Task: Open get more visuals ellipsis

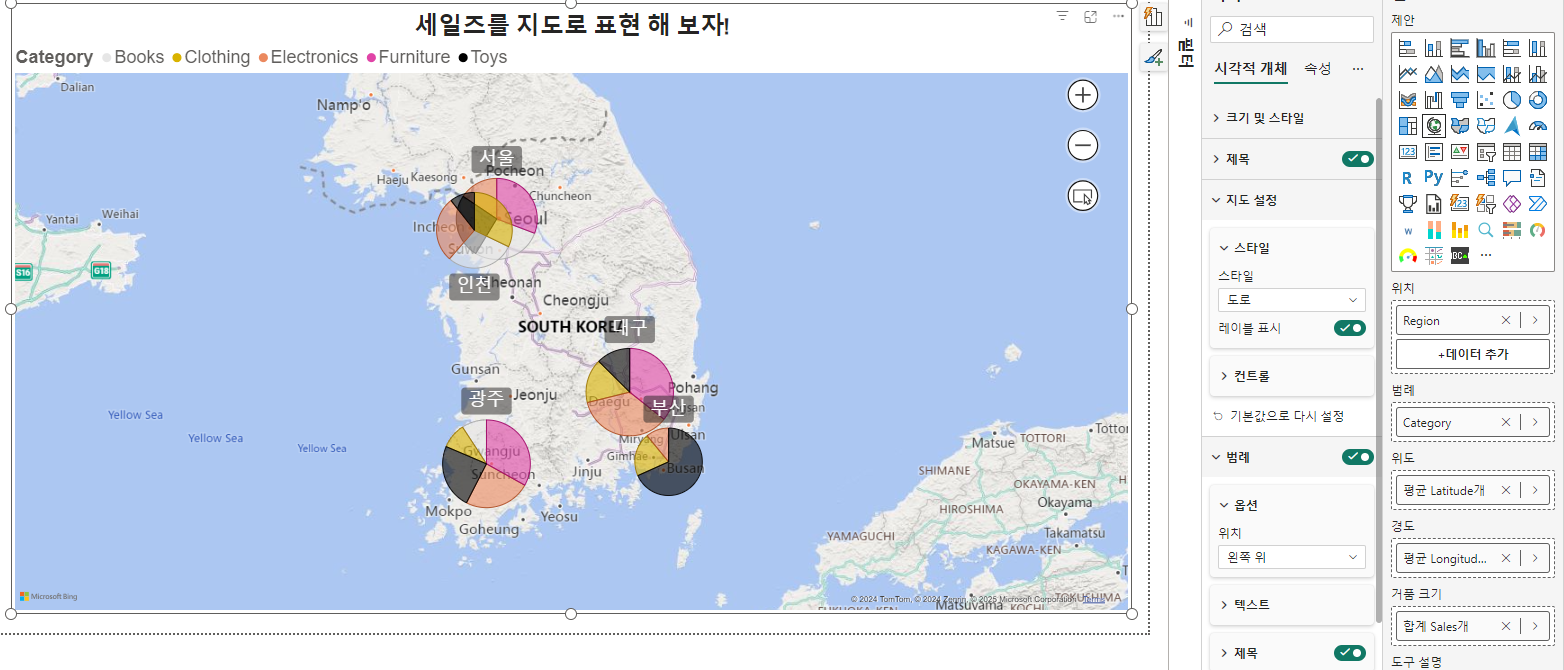Action: [x=1485, y=255]
